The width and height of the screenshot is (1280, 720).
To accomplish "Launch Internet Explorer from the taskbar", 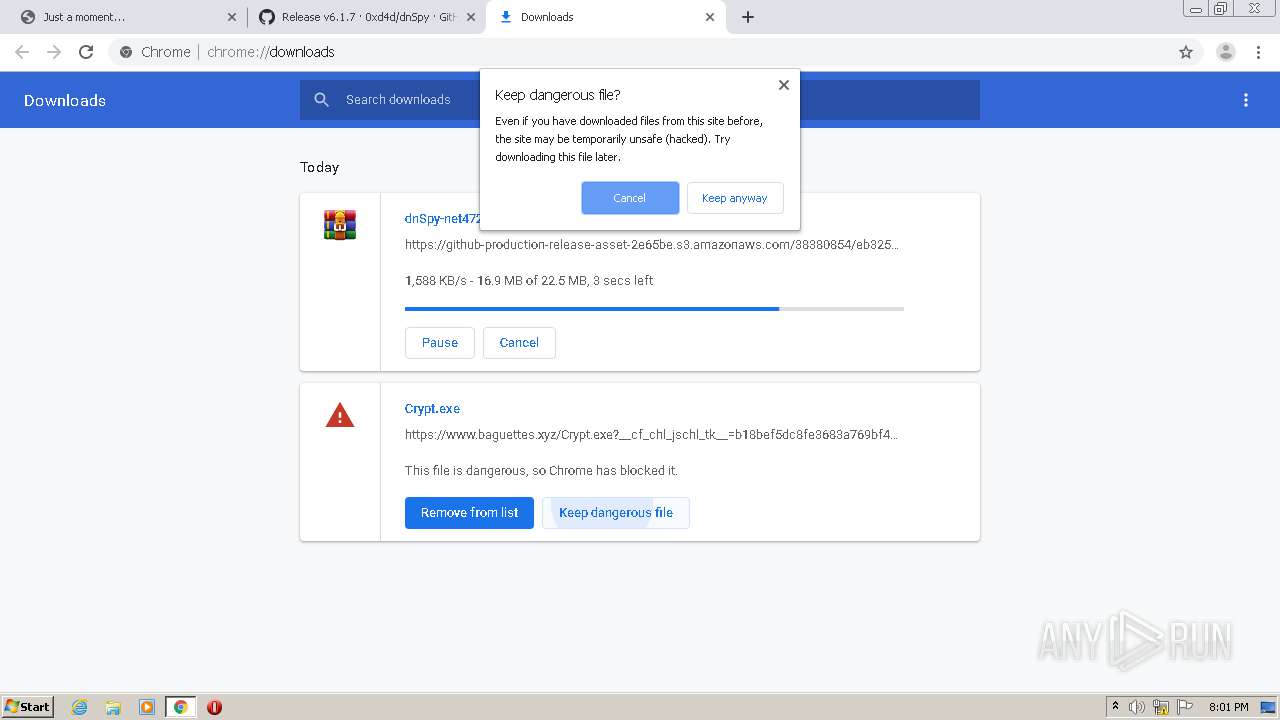I will pos(80,707).
